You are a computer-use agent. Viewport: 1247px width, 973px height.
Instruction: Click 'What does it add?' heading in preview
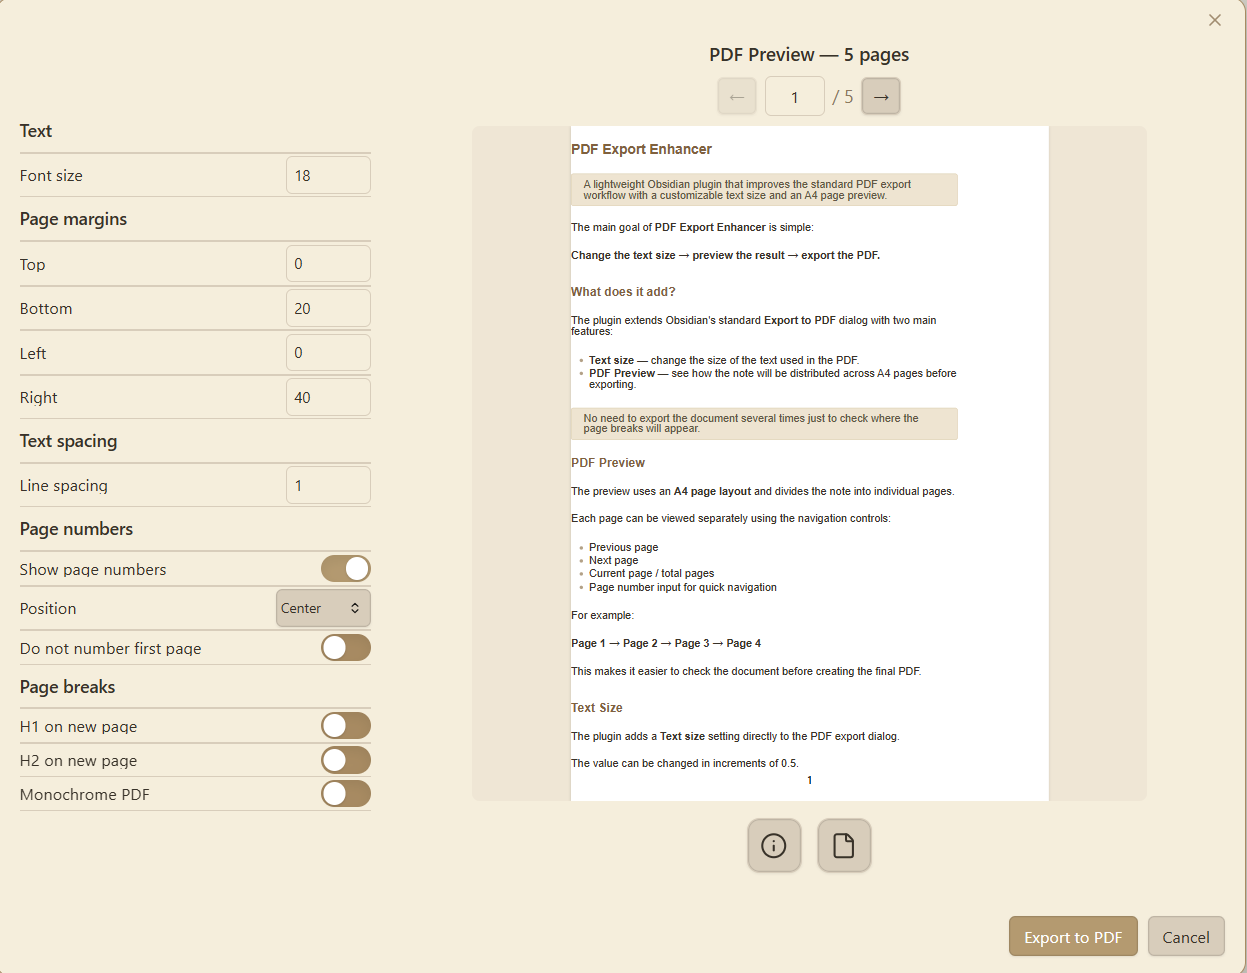pyautogui.click(x=623, y=292)
